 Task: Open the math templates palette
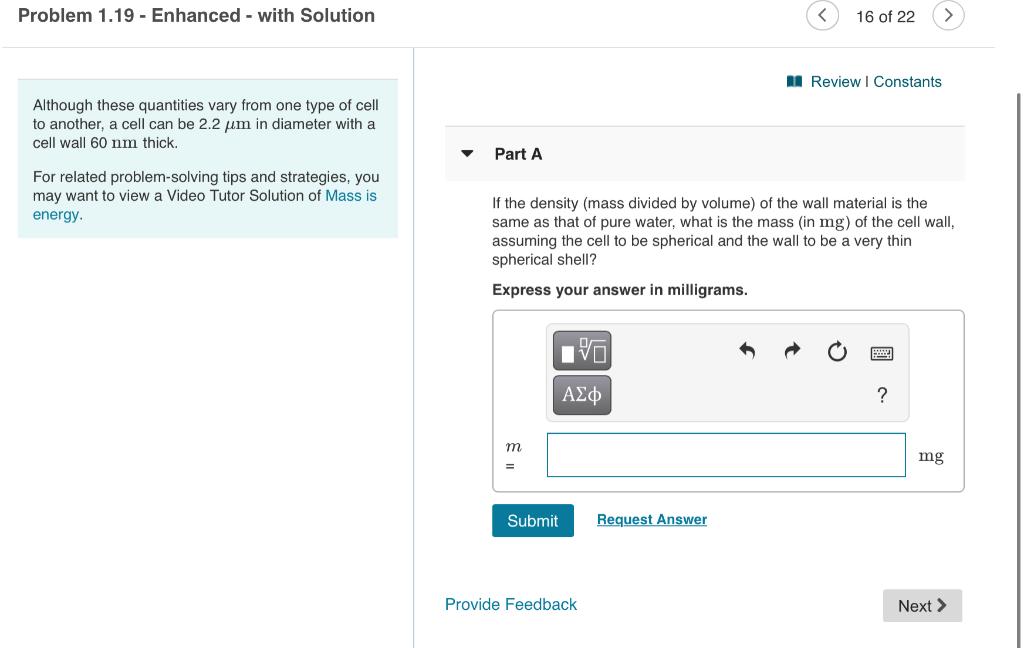pyautogui.click(x=580, y=350)
